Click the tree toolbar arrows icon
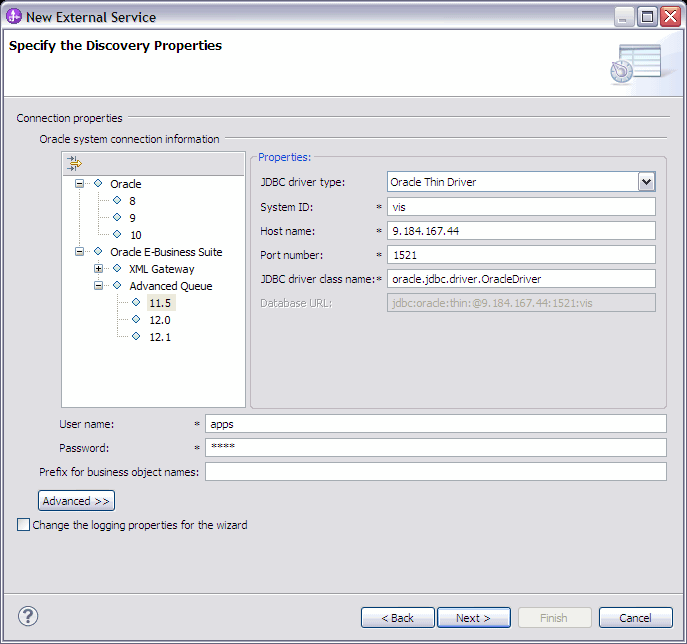Screen dimensions: 687x644 point(74,164)
